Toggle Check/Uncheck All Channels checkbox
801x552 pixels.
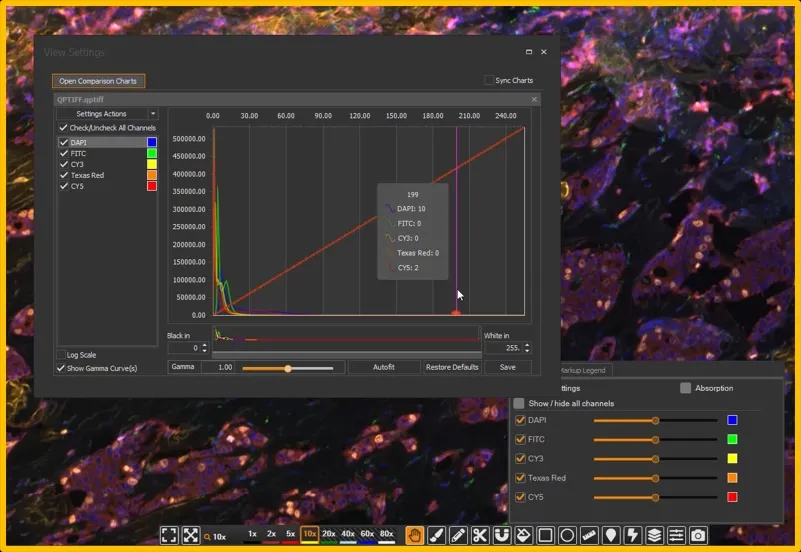63,128
